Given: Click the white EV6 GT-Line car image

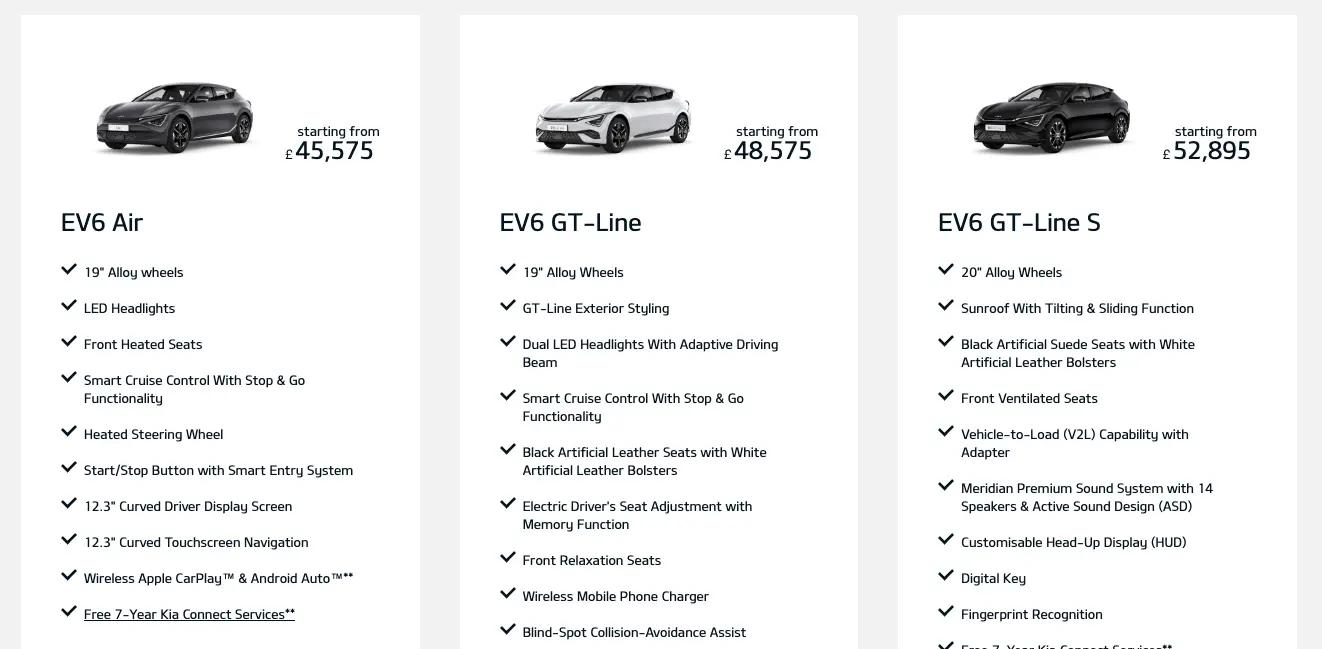Looking at the screenshot, I should (x=613, y=118).
